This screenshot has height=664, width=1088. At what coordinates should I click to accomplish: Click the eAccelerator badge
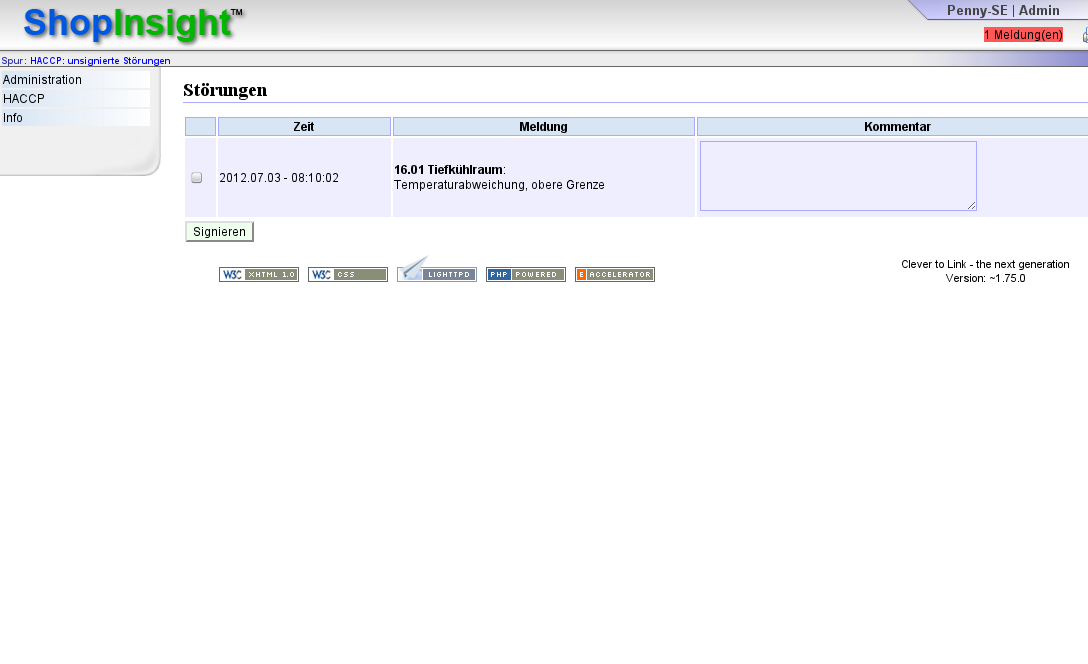click(615, 275)
